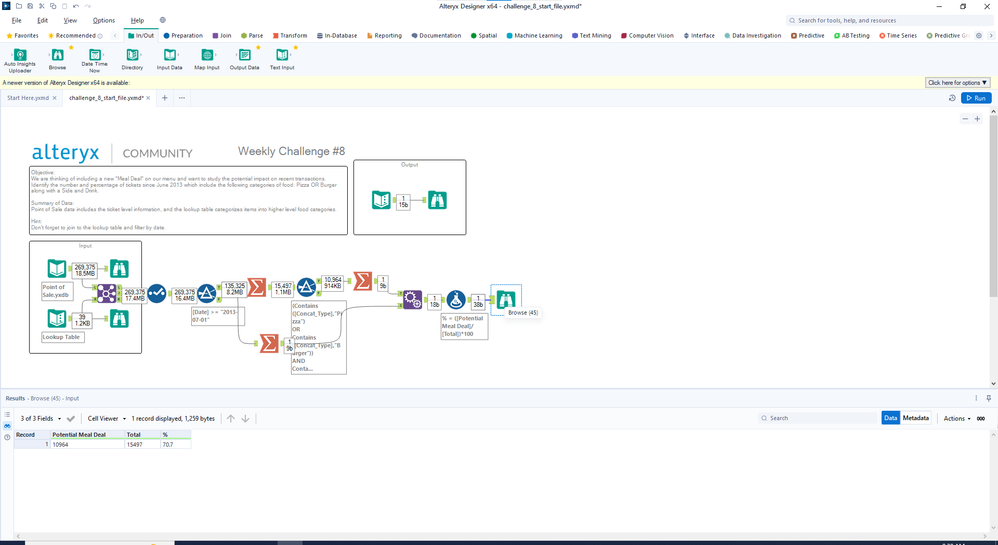Switch results to Data view

890,418
